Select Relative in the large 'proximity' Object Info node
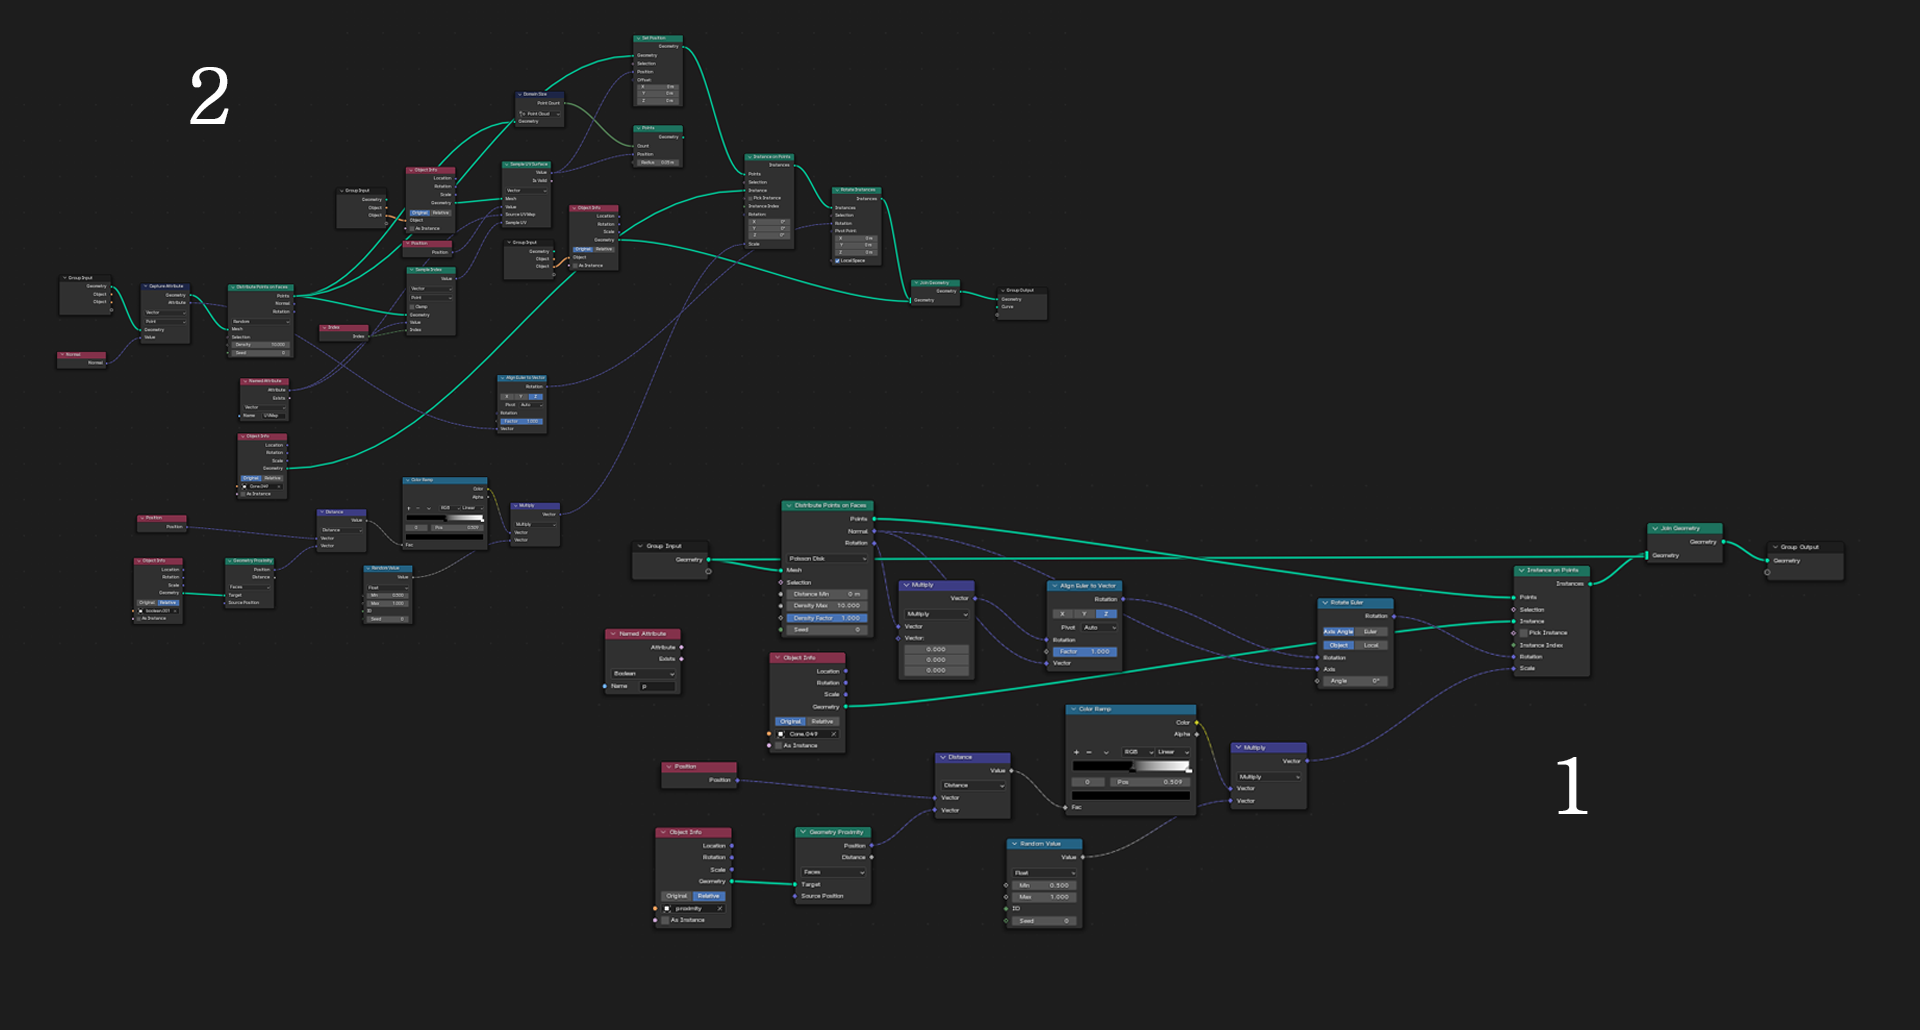Viewport: 1920px width, 1030px height. [x=709, y=896]
